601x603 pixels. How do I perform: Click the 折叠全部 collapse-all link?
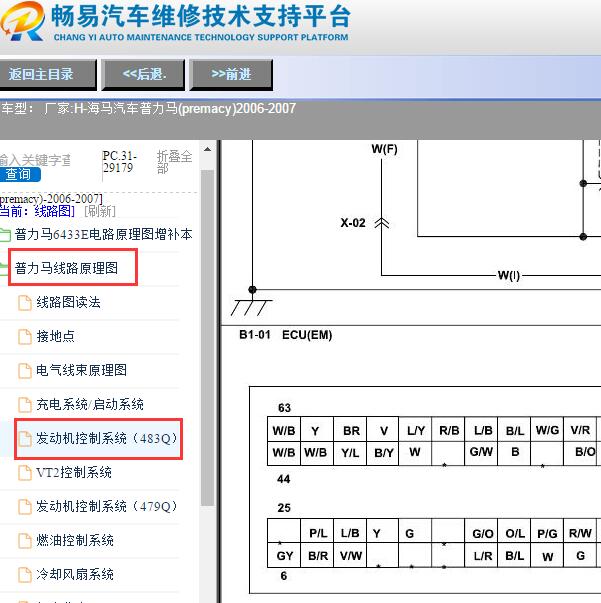coord(174,162)
